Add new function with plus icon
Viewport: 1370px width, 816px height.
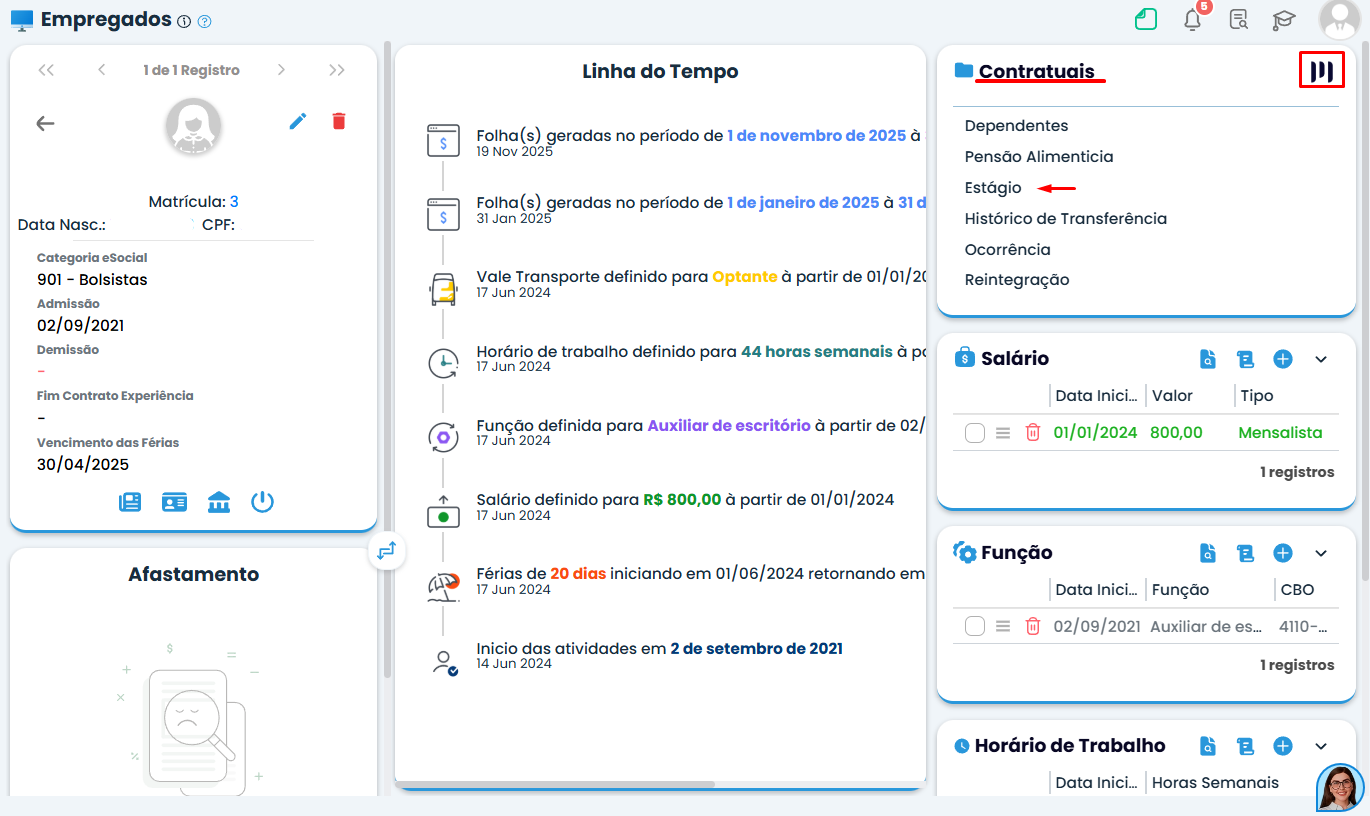pyautogui.click(x=1283, y=553)
